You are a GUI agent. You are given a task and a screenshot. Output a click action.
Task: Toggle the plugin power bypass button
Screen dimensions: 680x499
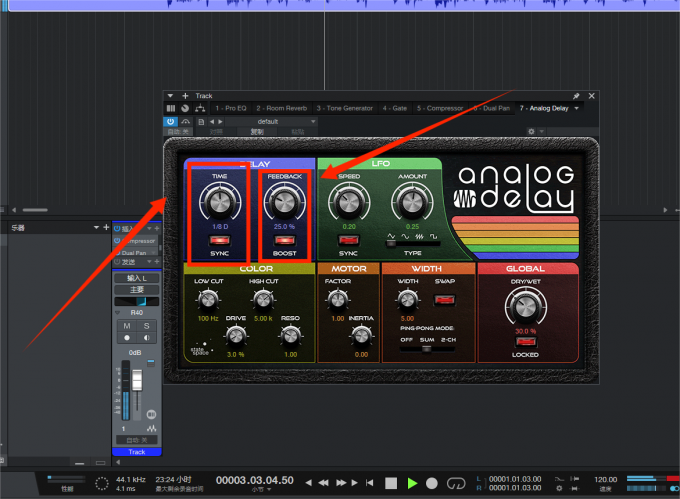(170, 122)
